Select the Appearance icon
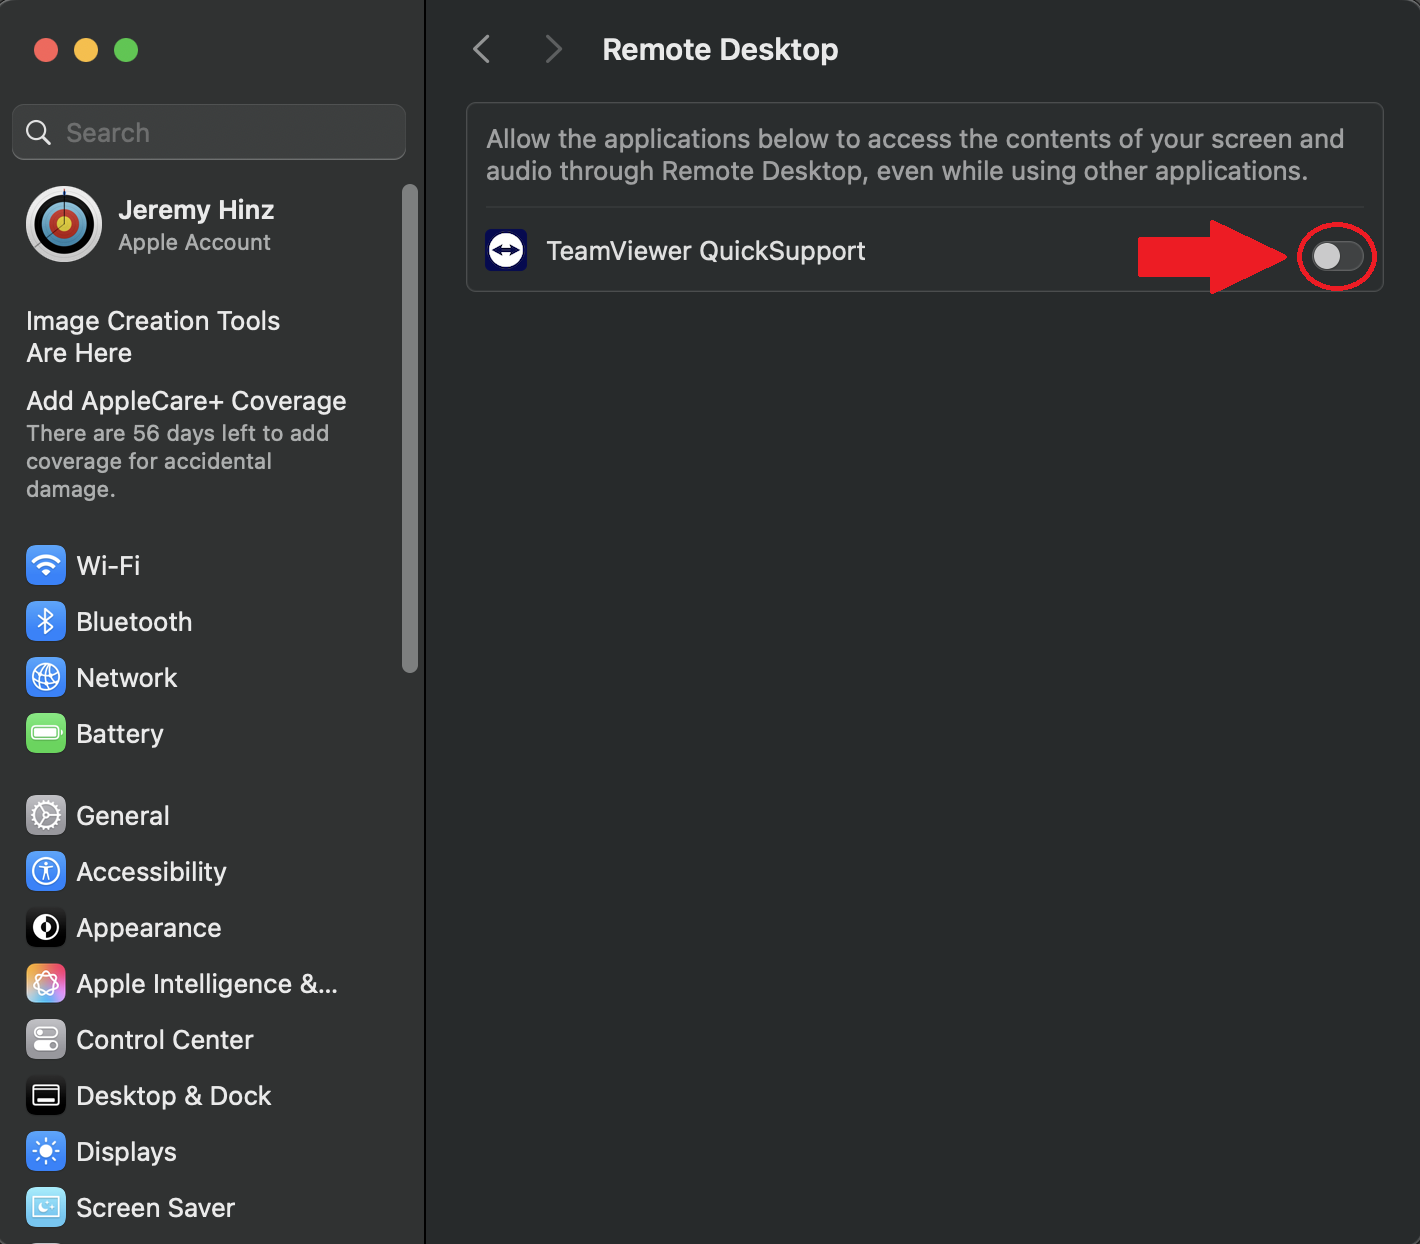Image resolution: width=1420 pixels, height=1244 pixels. point(45,927)
